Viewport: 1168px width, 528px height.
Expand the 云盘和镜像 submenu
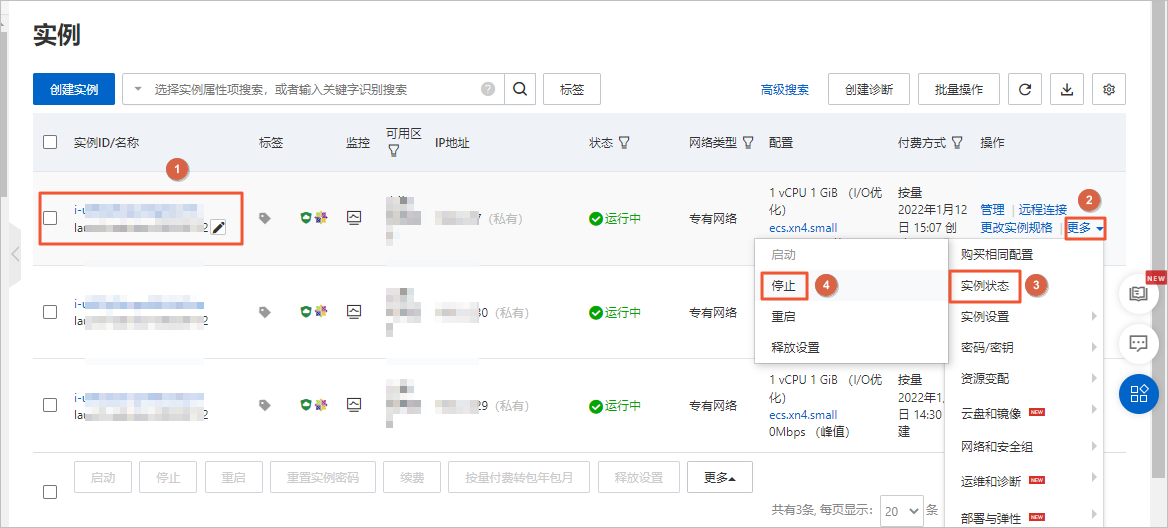click(1023, 412)
